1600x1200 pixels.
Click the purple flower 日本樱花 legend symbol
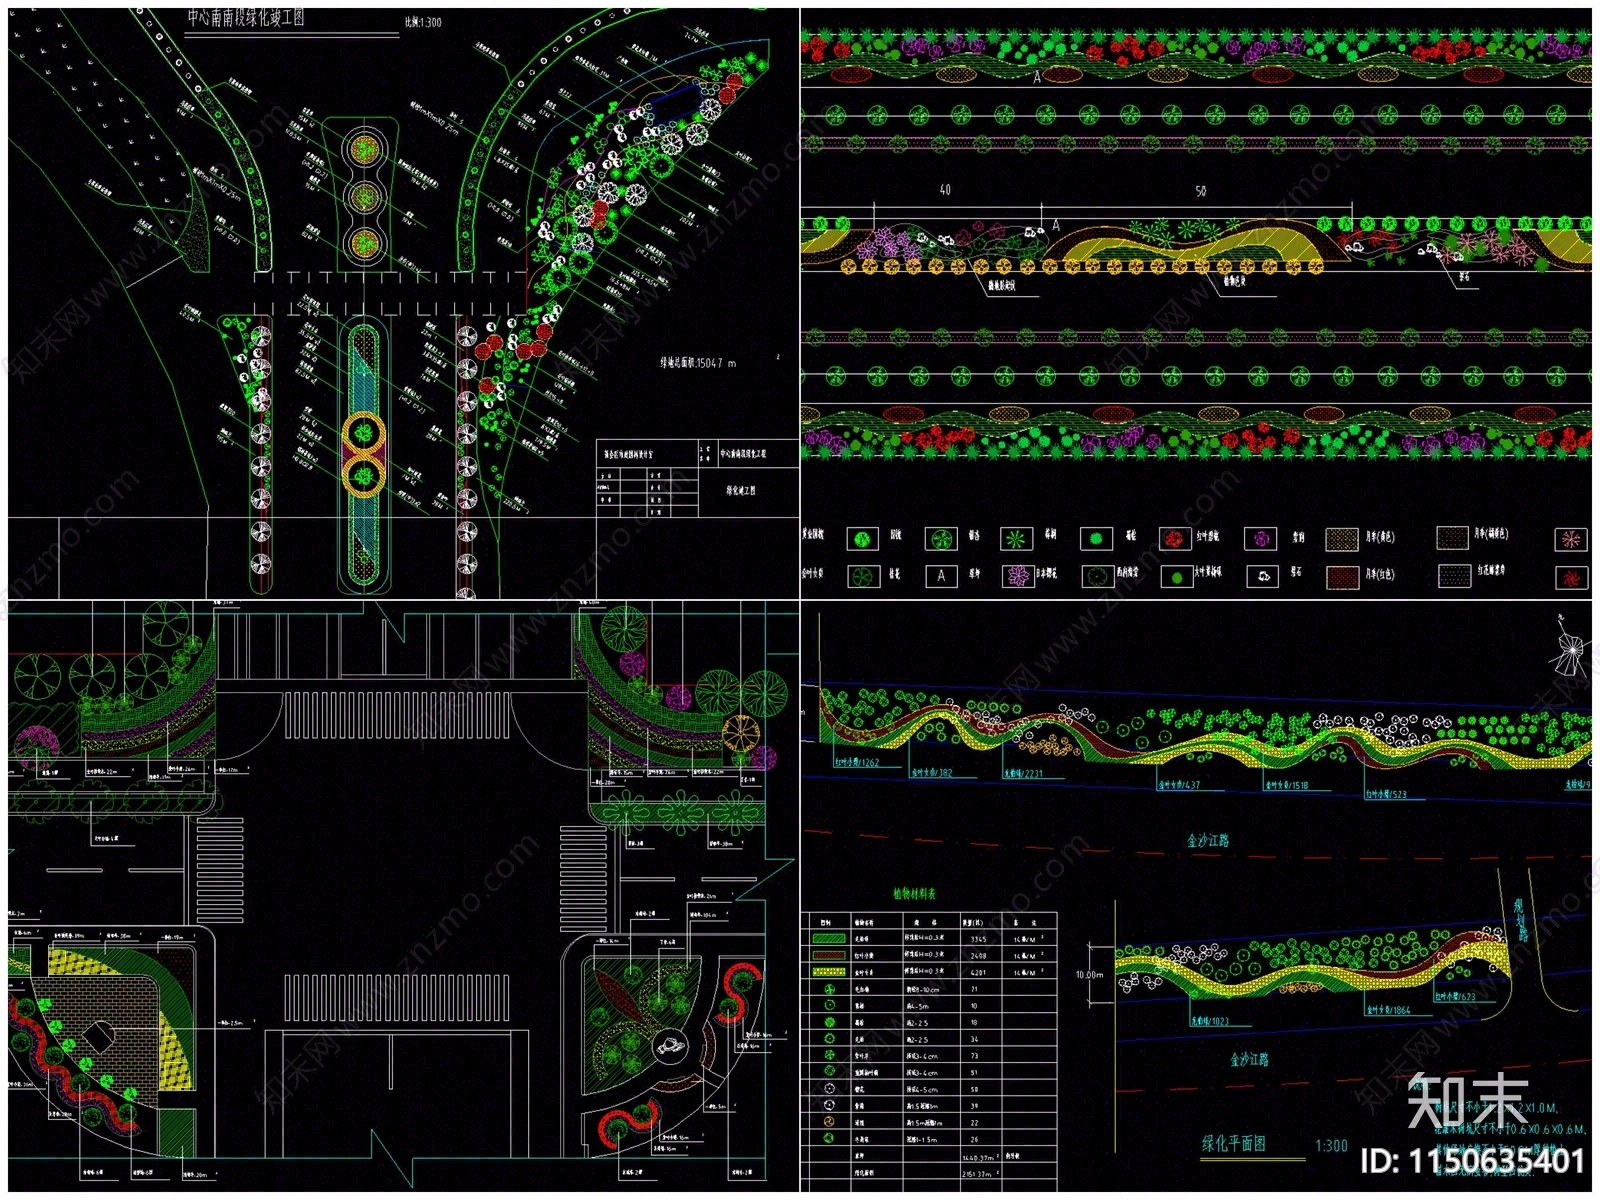click(1018, 576)
